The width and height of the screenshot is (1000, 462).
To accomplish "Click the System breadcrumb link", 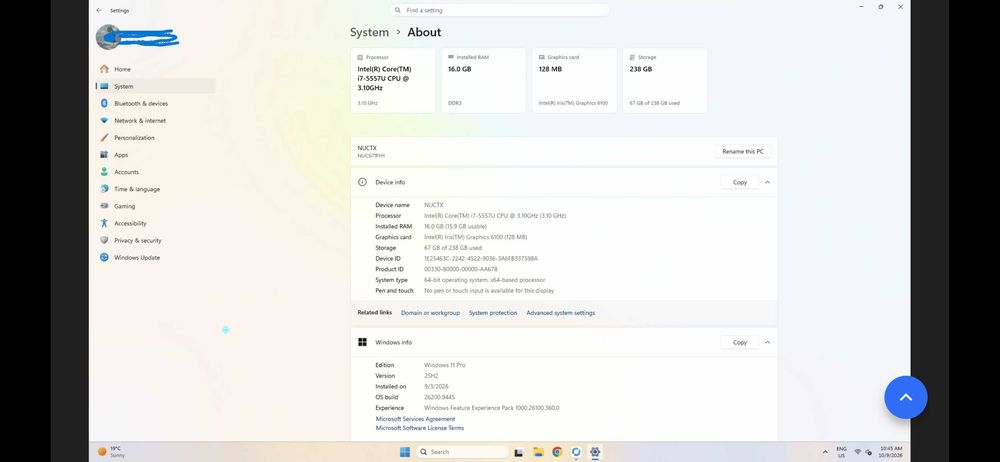I will pyautogui.click(x=369, y=32).
